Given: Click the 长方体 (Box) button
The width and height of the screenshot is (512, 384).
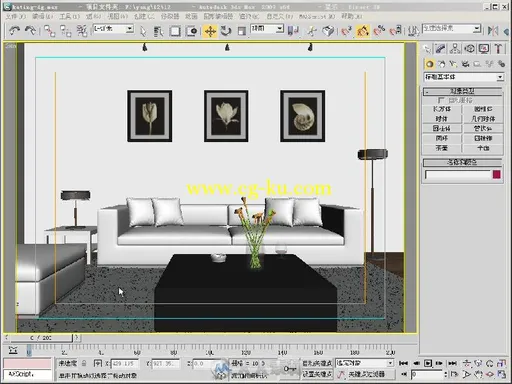Looking at the screenshot, I should 442,109.
